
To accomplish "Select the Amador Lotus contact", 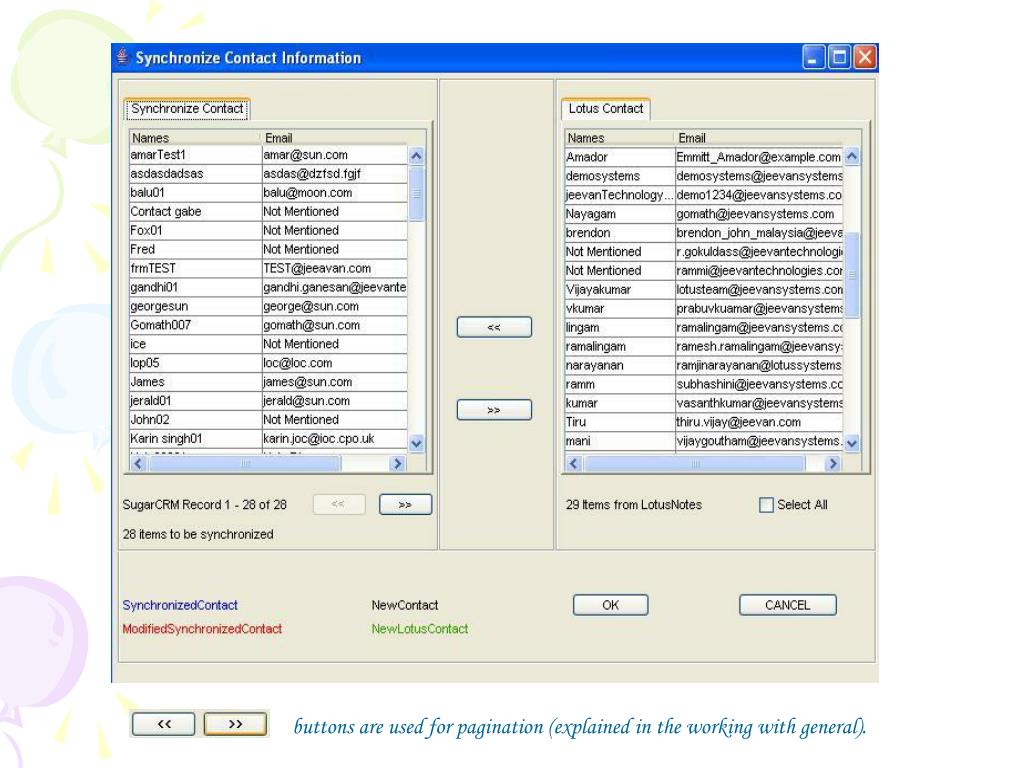I will [704, 157].
